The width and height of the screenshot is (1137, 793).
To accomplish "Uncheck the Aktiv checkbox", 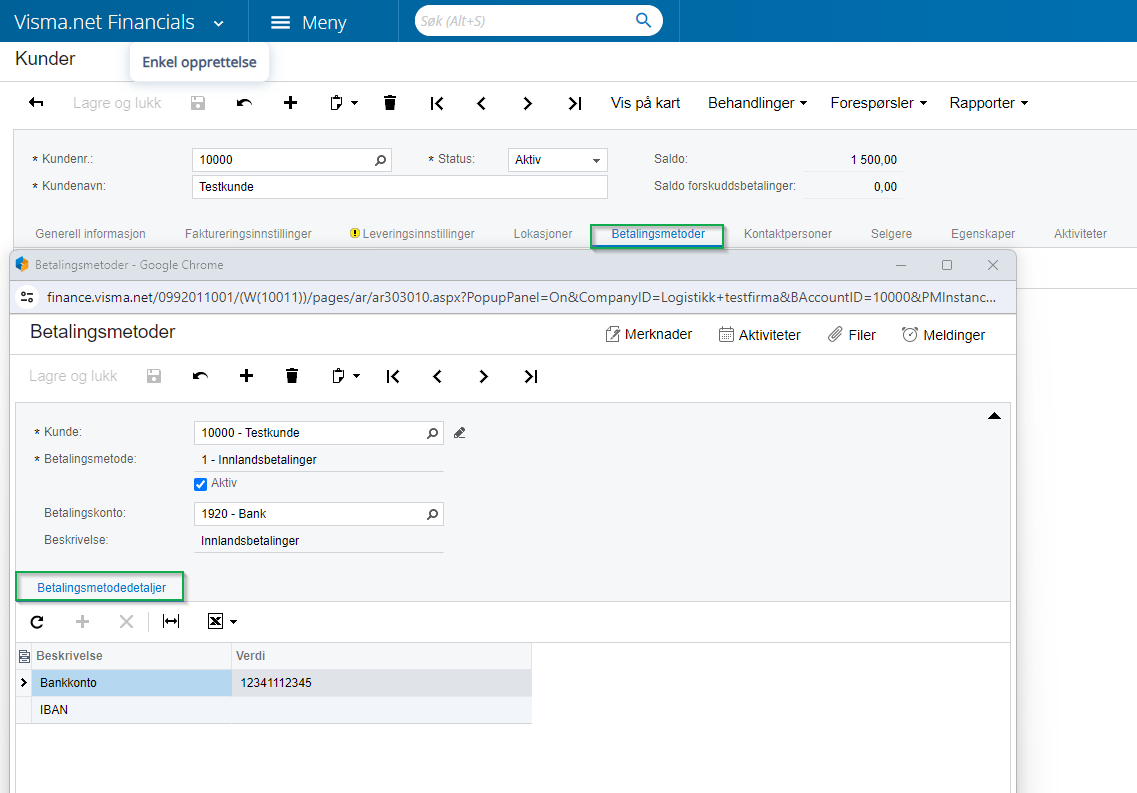I will (x=201, y=484).
